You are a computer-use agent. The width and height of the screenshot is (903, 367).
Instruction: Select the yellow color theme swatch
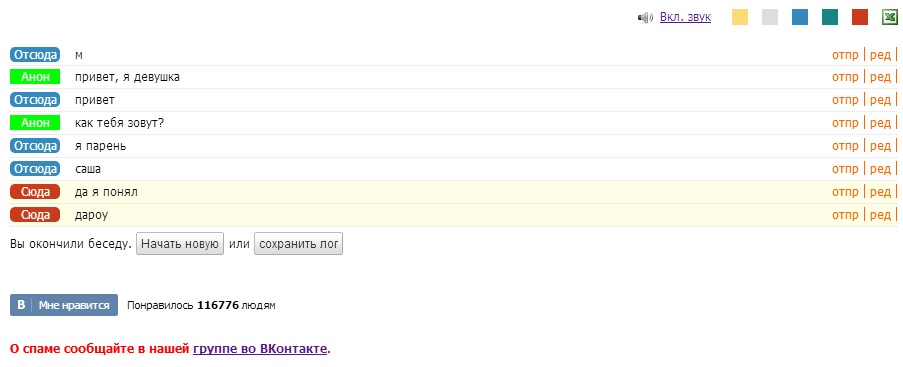(x=740, y=17)
